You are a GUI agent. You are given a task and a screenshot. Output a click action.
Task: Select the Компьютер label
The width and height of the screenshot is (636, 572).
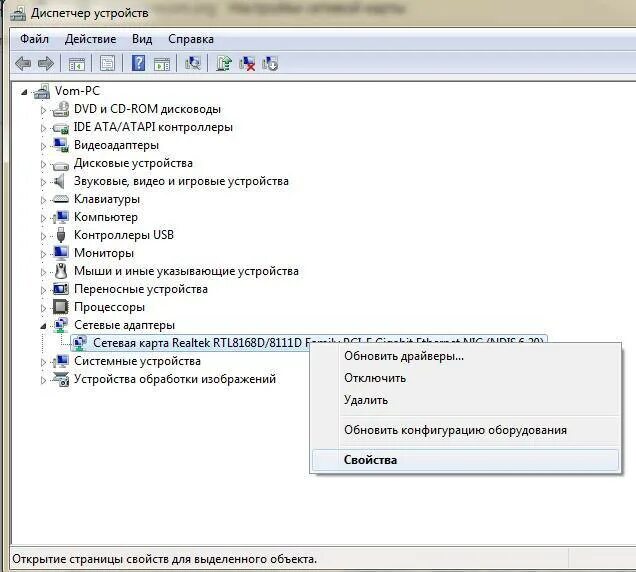pos(106,217)
